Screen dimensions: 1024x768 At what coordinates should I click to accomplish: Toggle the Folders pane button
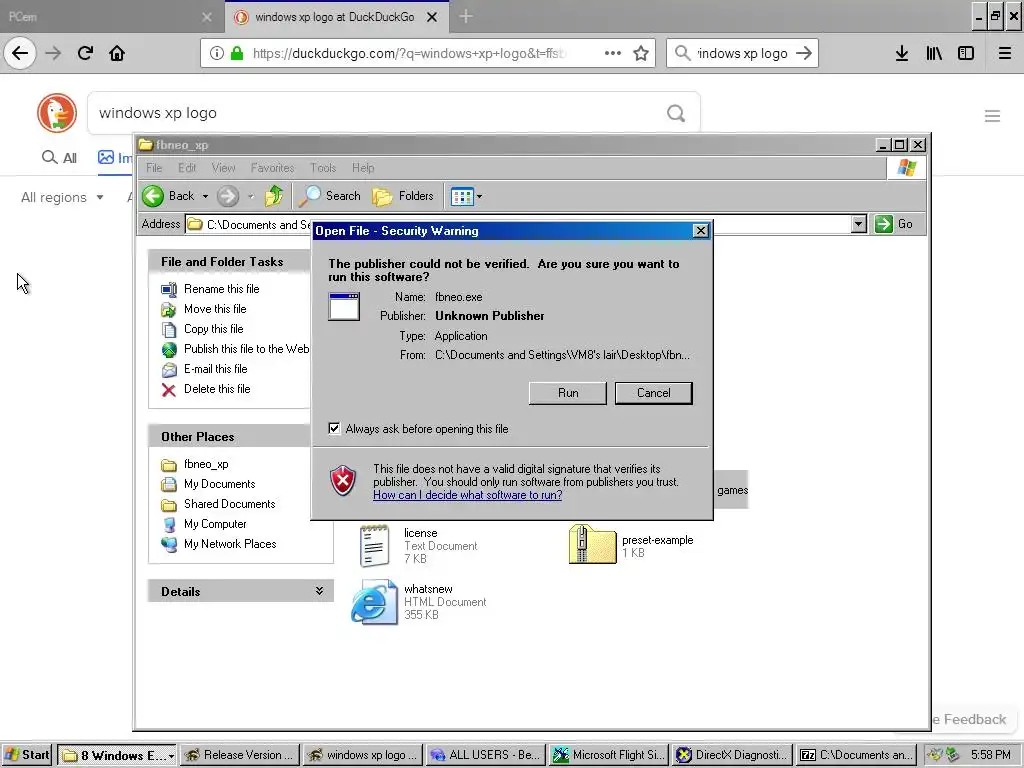(x=403, y=196)
